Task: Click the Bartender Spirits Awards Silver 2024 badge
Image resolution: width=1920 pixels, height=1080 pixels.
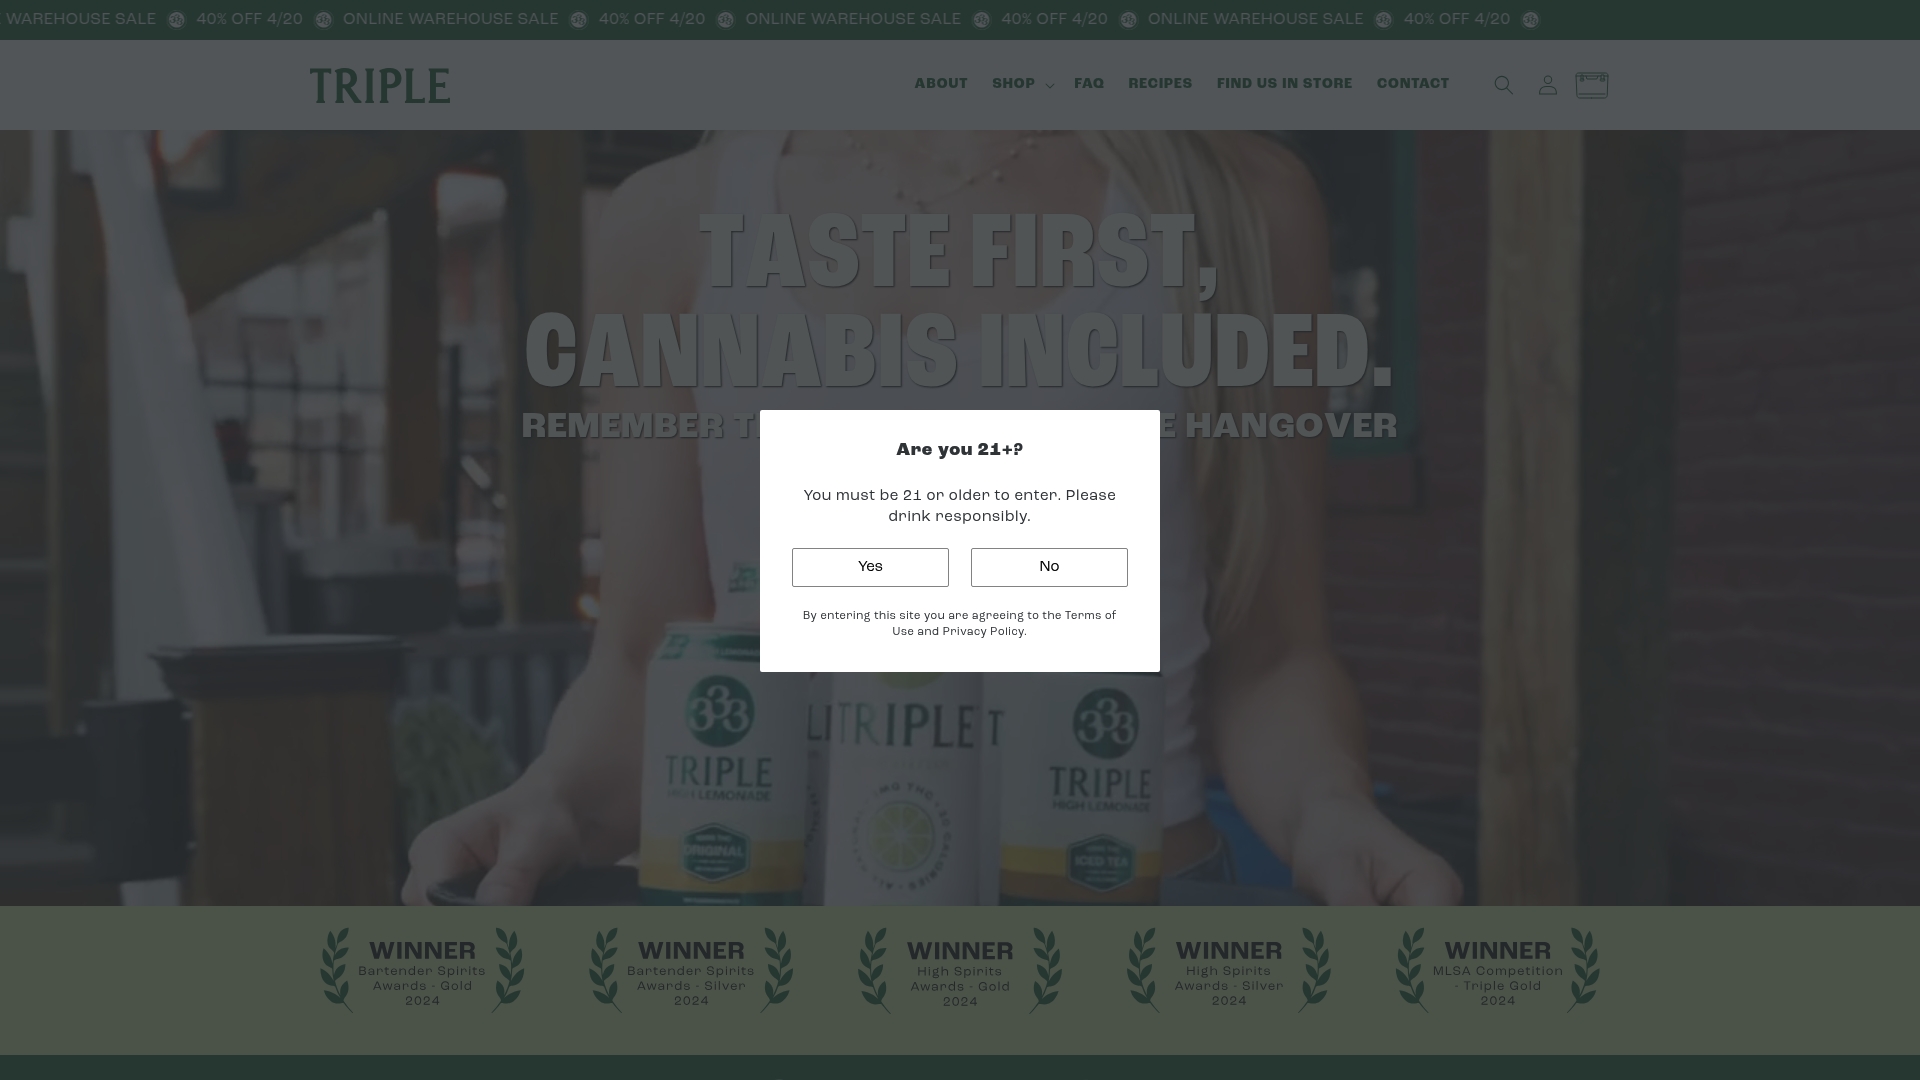Action: tap(690, 970)
